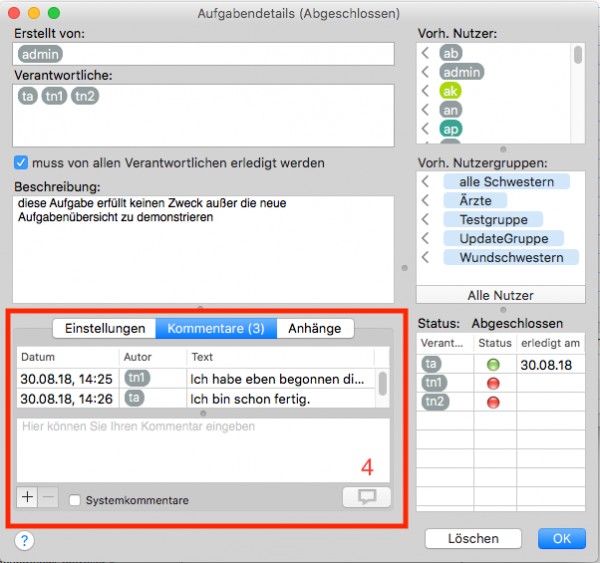Focus the comment input text field

click(203, 450)
